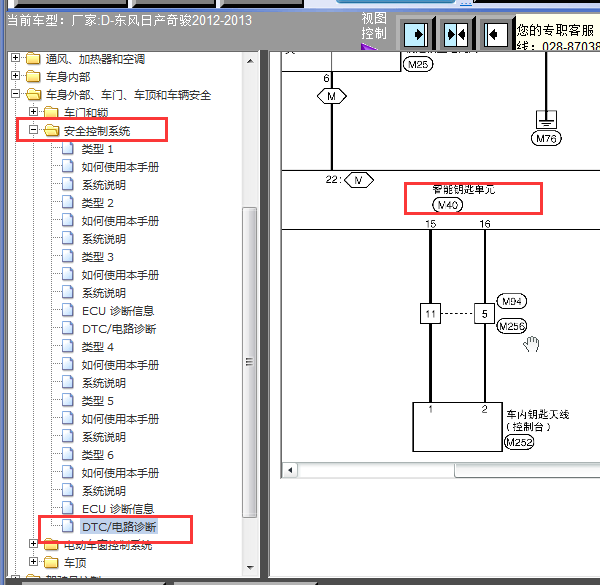Collapse 车身外部、车门、车顶和车辆安全 folder
This screenshot has height=585, width=600.
(15, 94)
